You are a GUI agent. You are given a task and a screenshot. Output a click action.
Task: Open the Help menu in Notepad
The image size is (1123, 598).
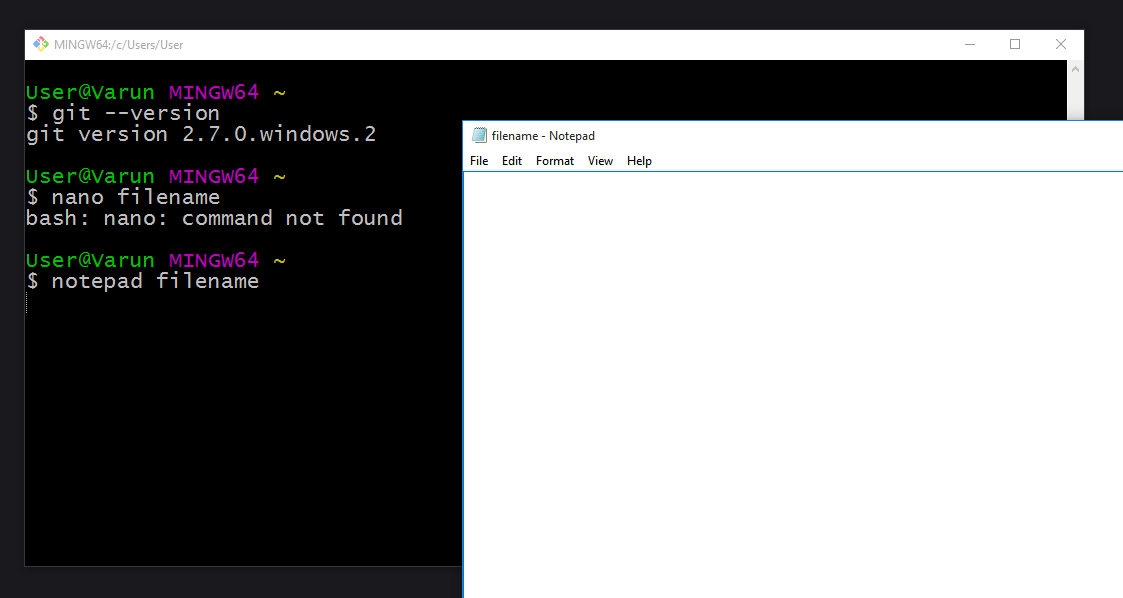tap(639, 160)
